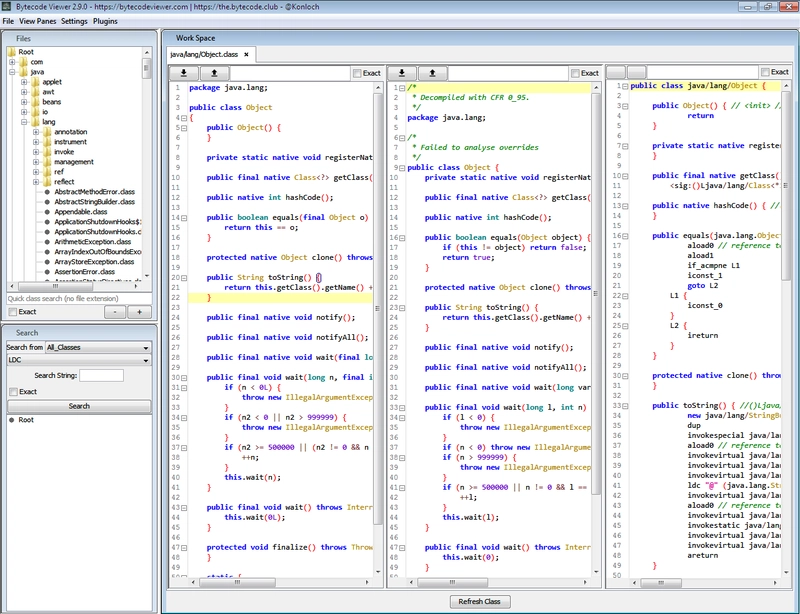Open AbstractMethodError.class file
This screenshot has height=614, width=800.
pos(94,192)
